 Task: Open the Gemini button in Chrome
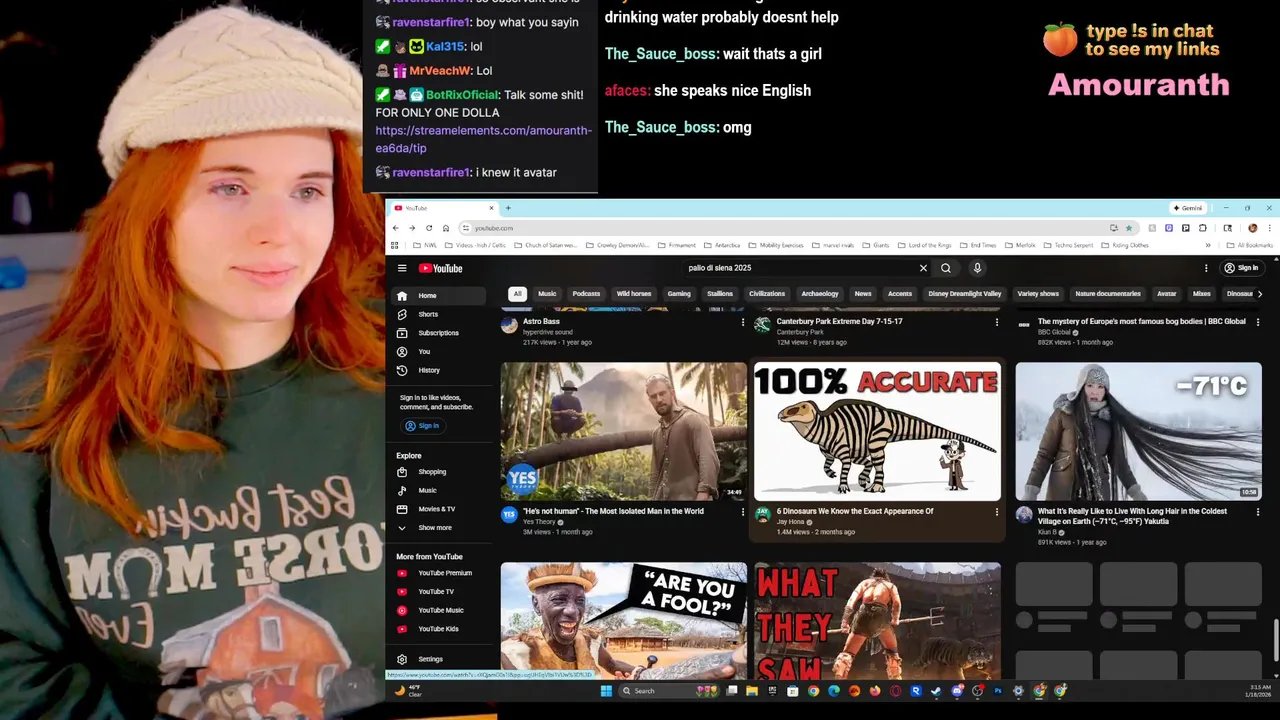pos(1188,208)
